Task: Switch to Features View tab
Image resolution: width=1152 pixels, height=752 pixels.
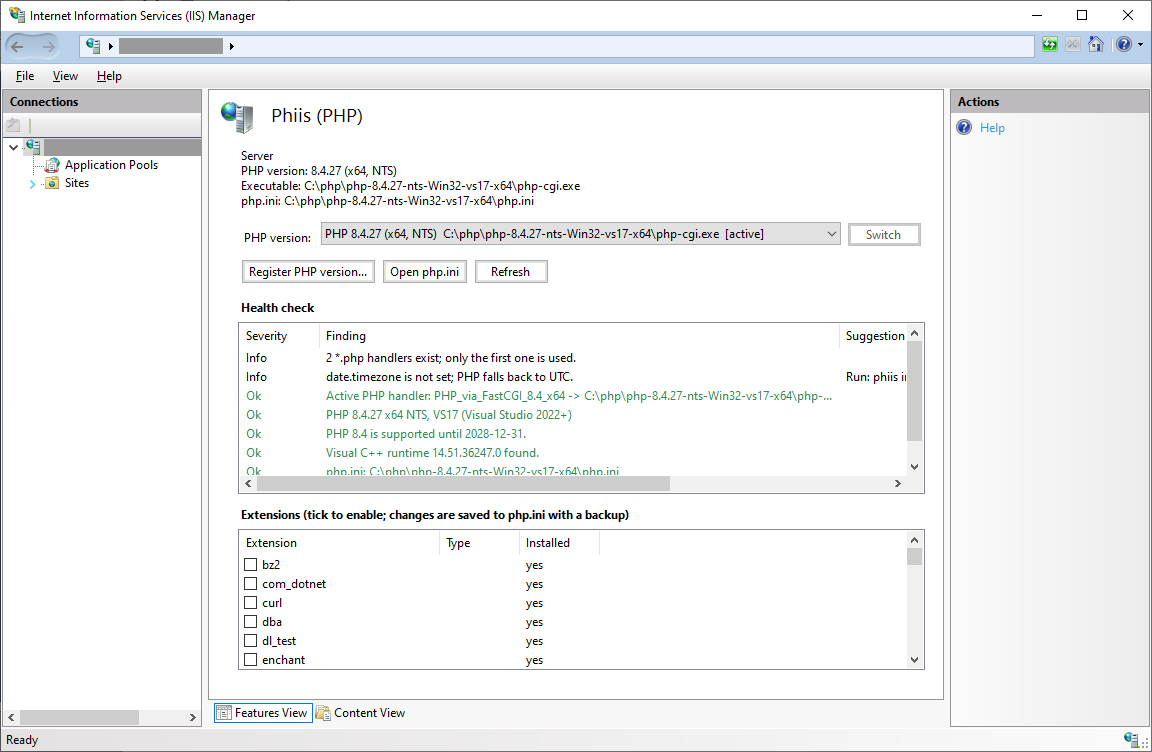Action: (263, 713)
